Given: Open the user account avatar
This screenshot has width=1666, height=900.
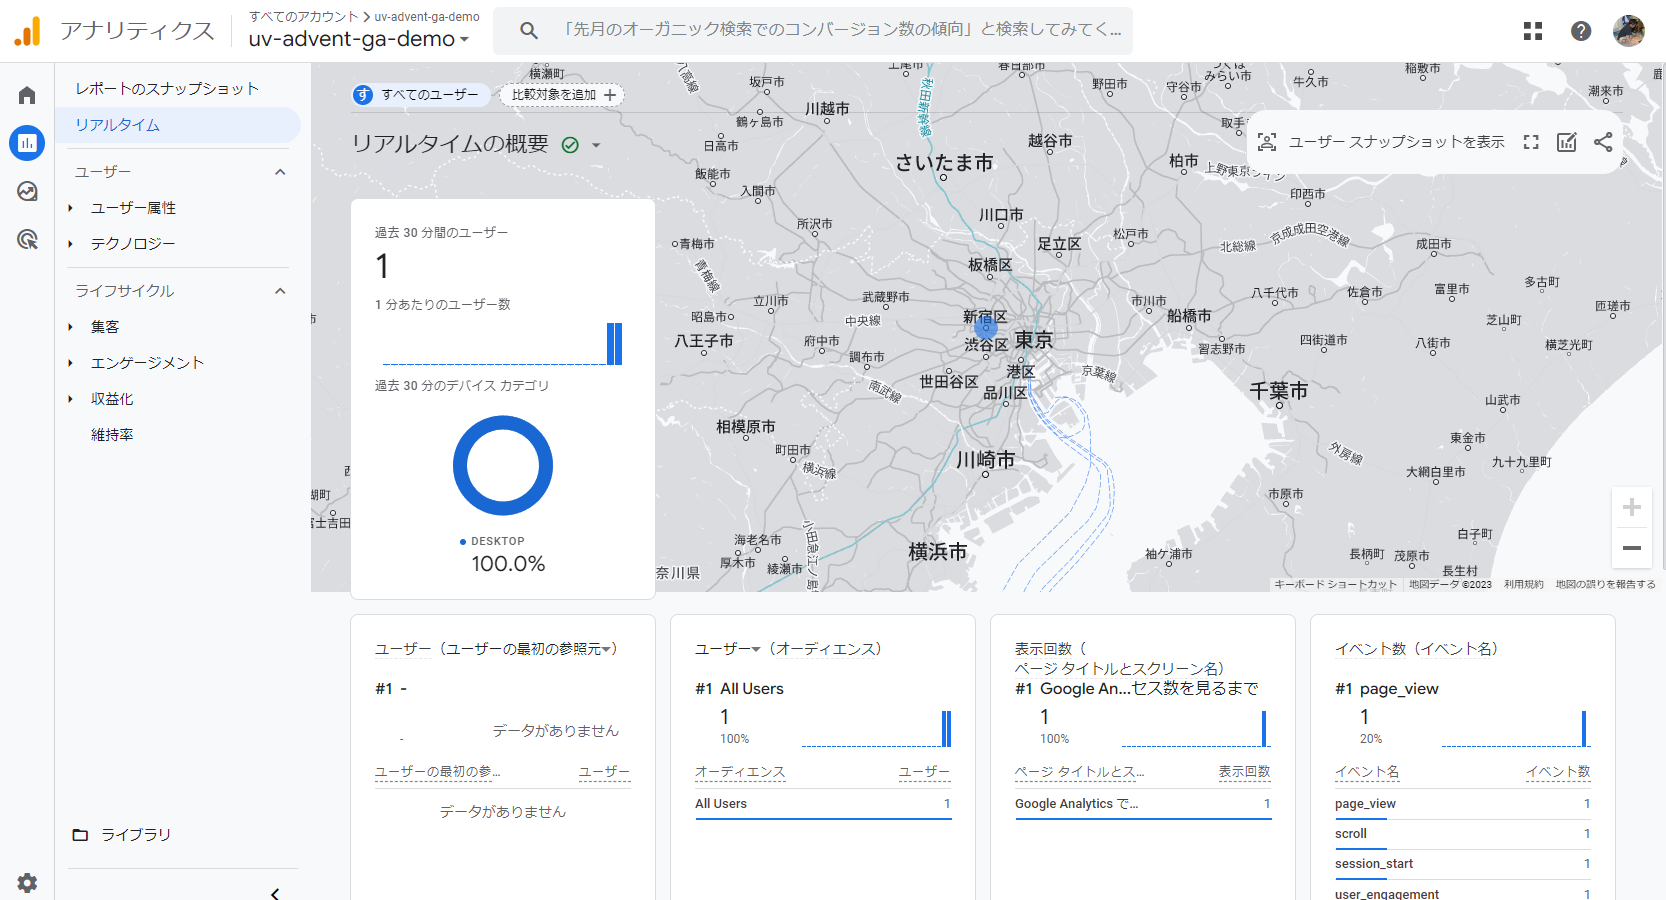Looking at the screenshot, I should pos(1629,31).
